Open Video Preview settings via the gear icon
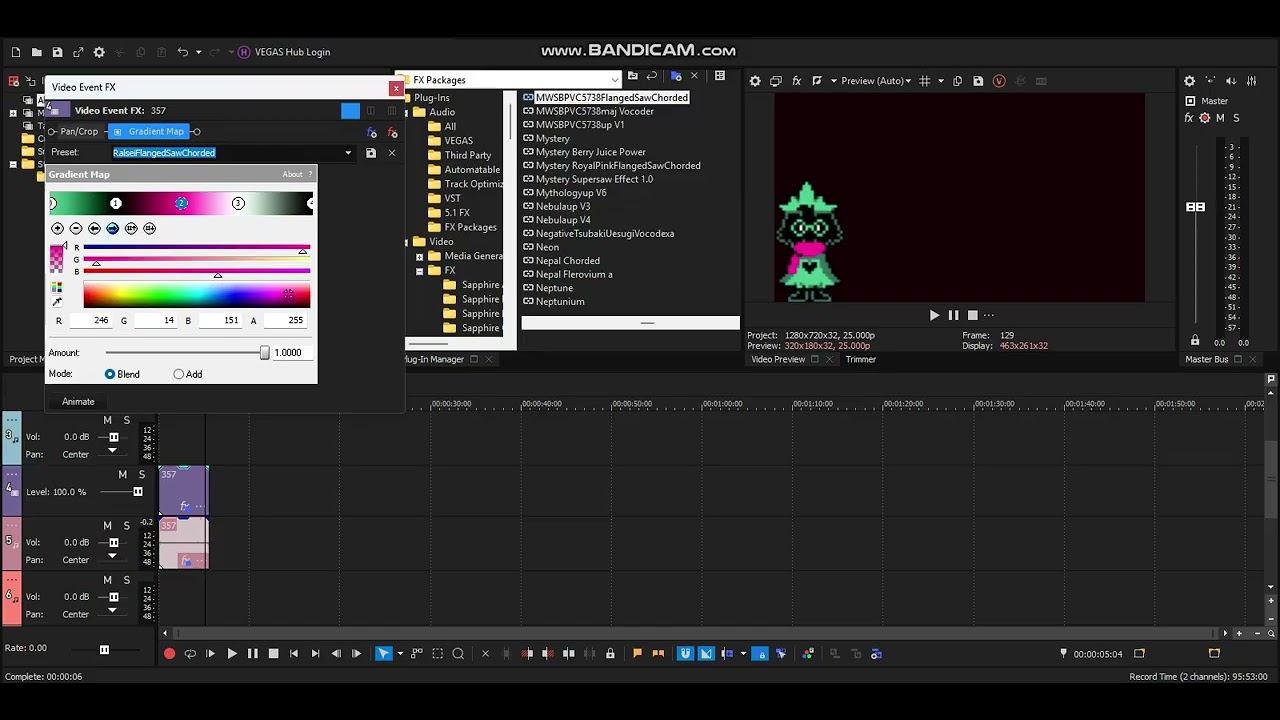 point(755,81)
